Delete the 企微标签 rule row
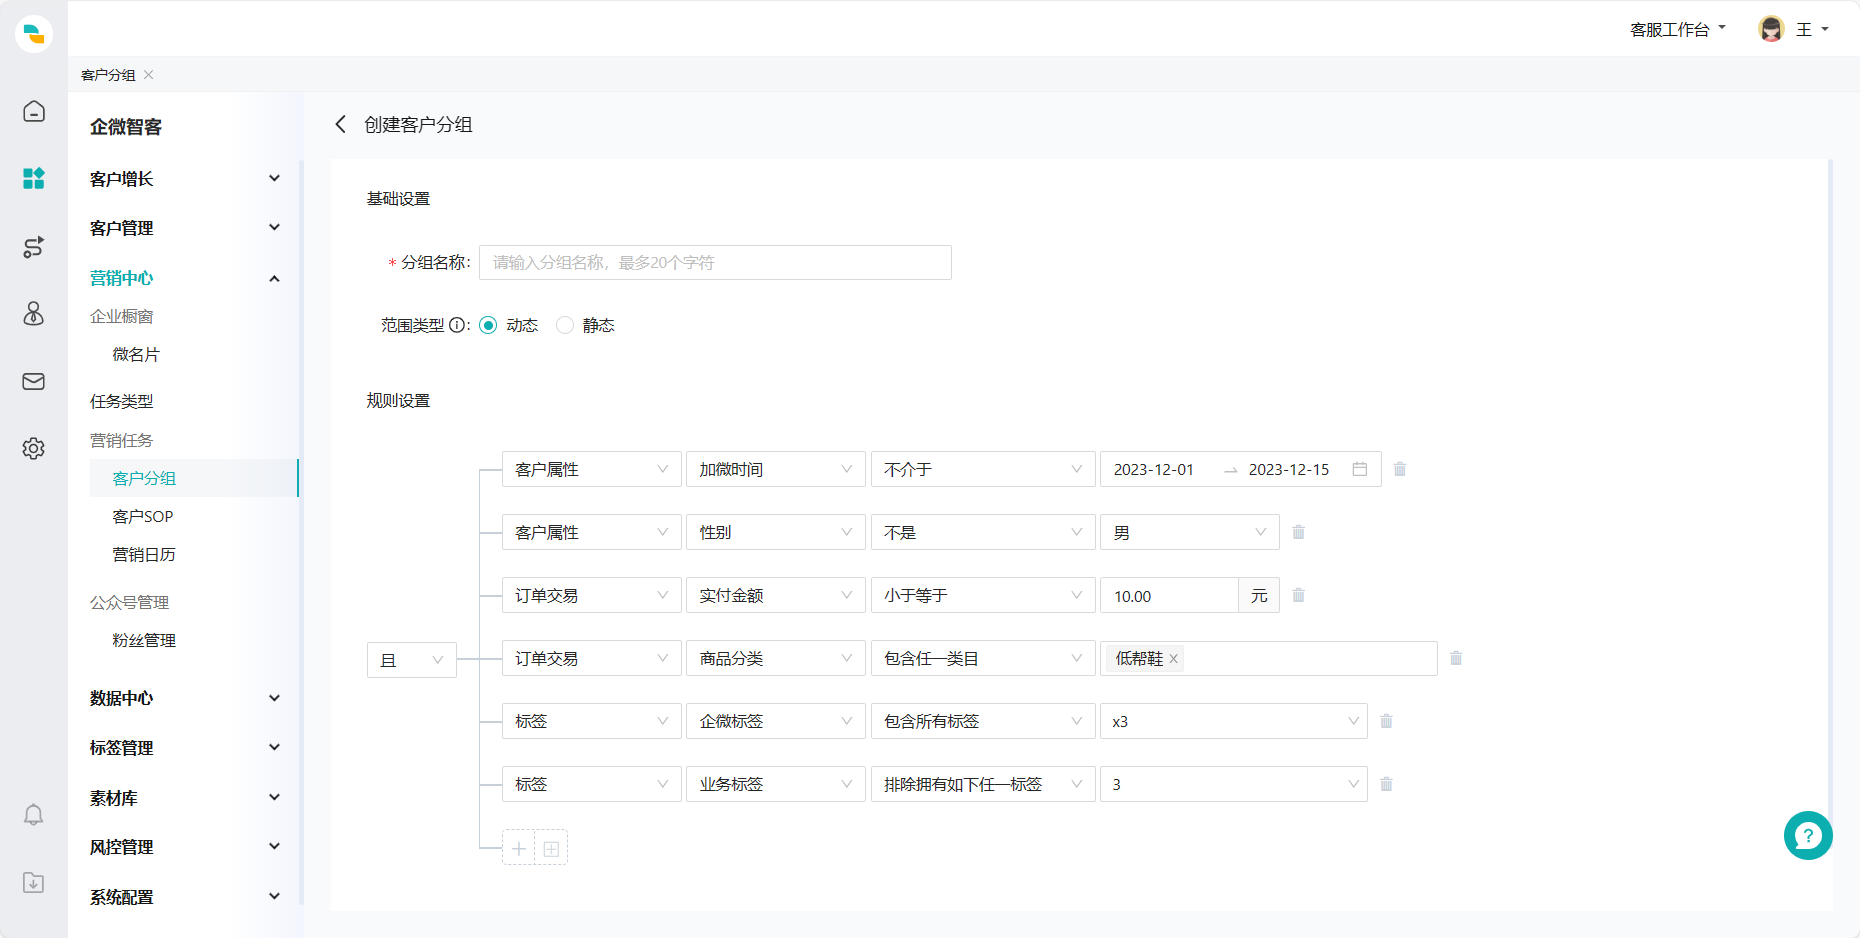This screenshot has height=938, width=1860. pyautogui.click(x=1386, y=721)
